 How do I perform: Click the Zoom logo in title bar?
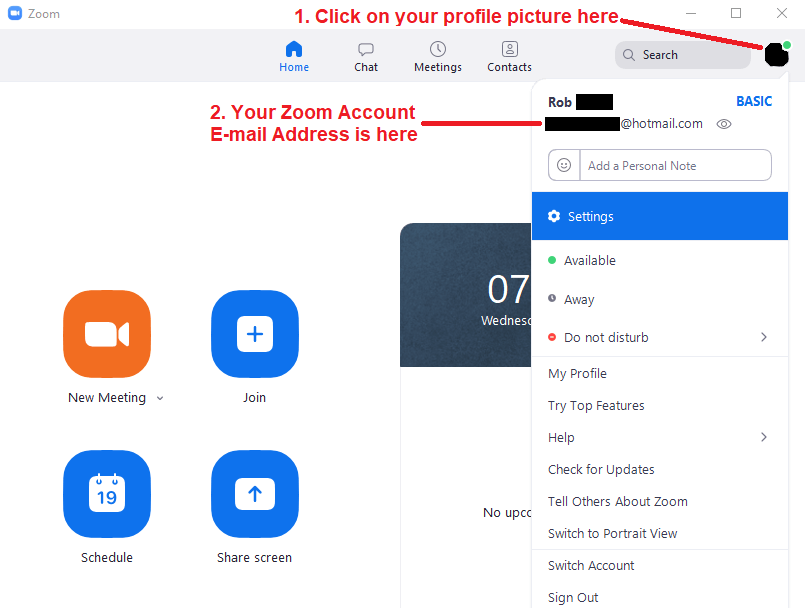coord(15,13)
